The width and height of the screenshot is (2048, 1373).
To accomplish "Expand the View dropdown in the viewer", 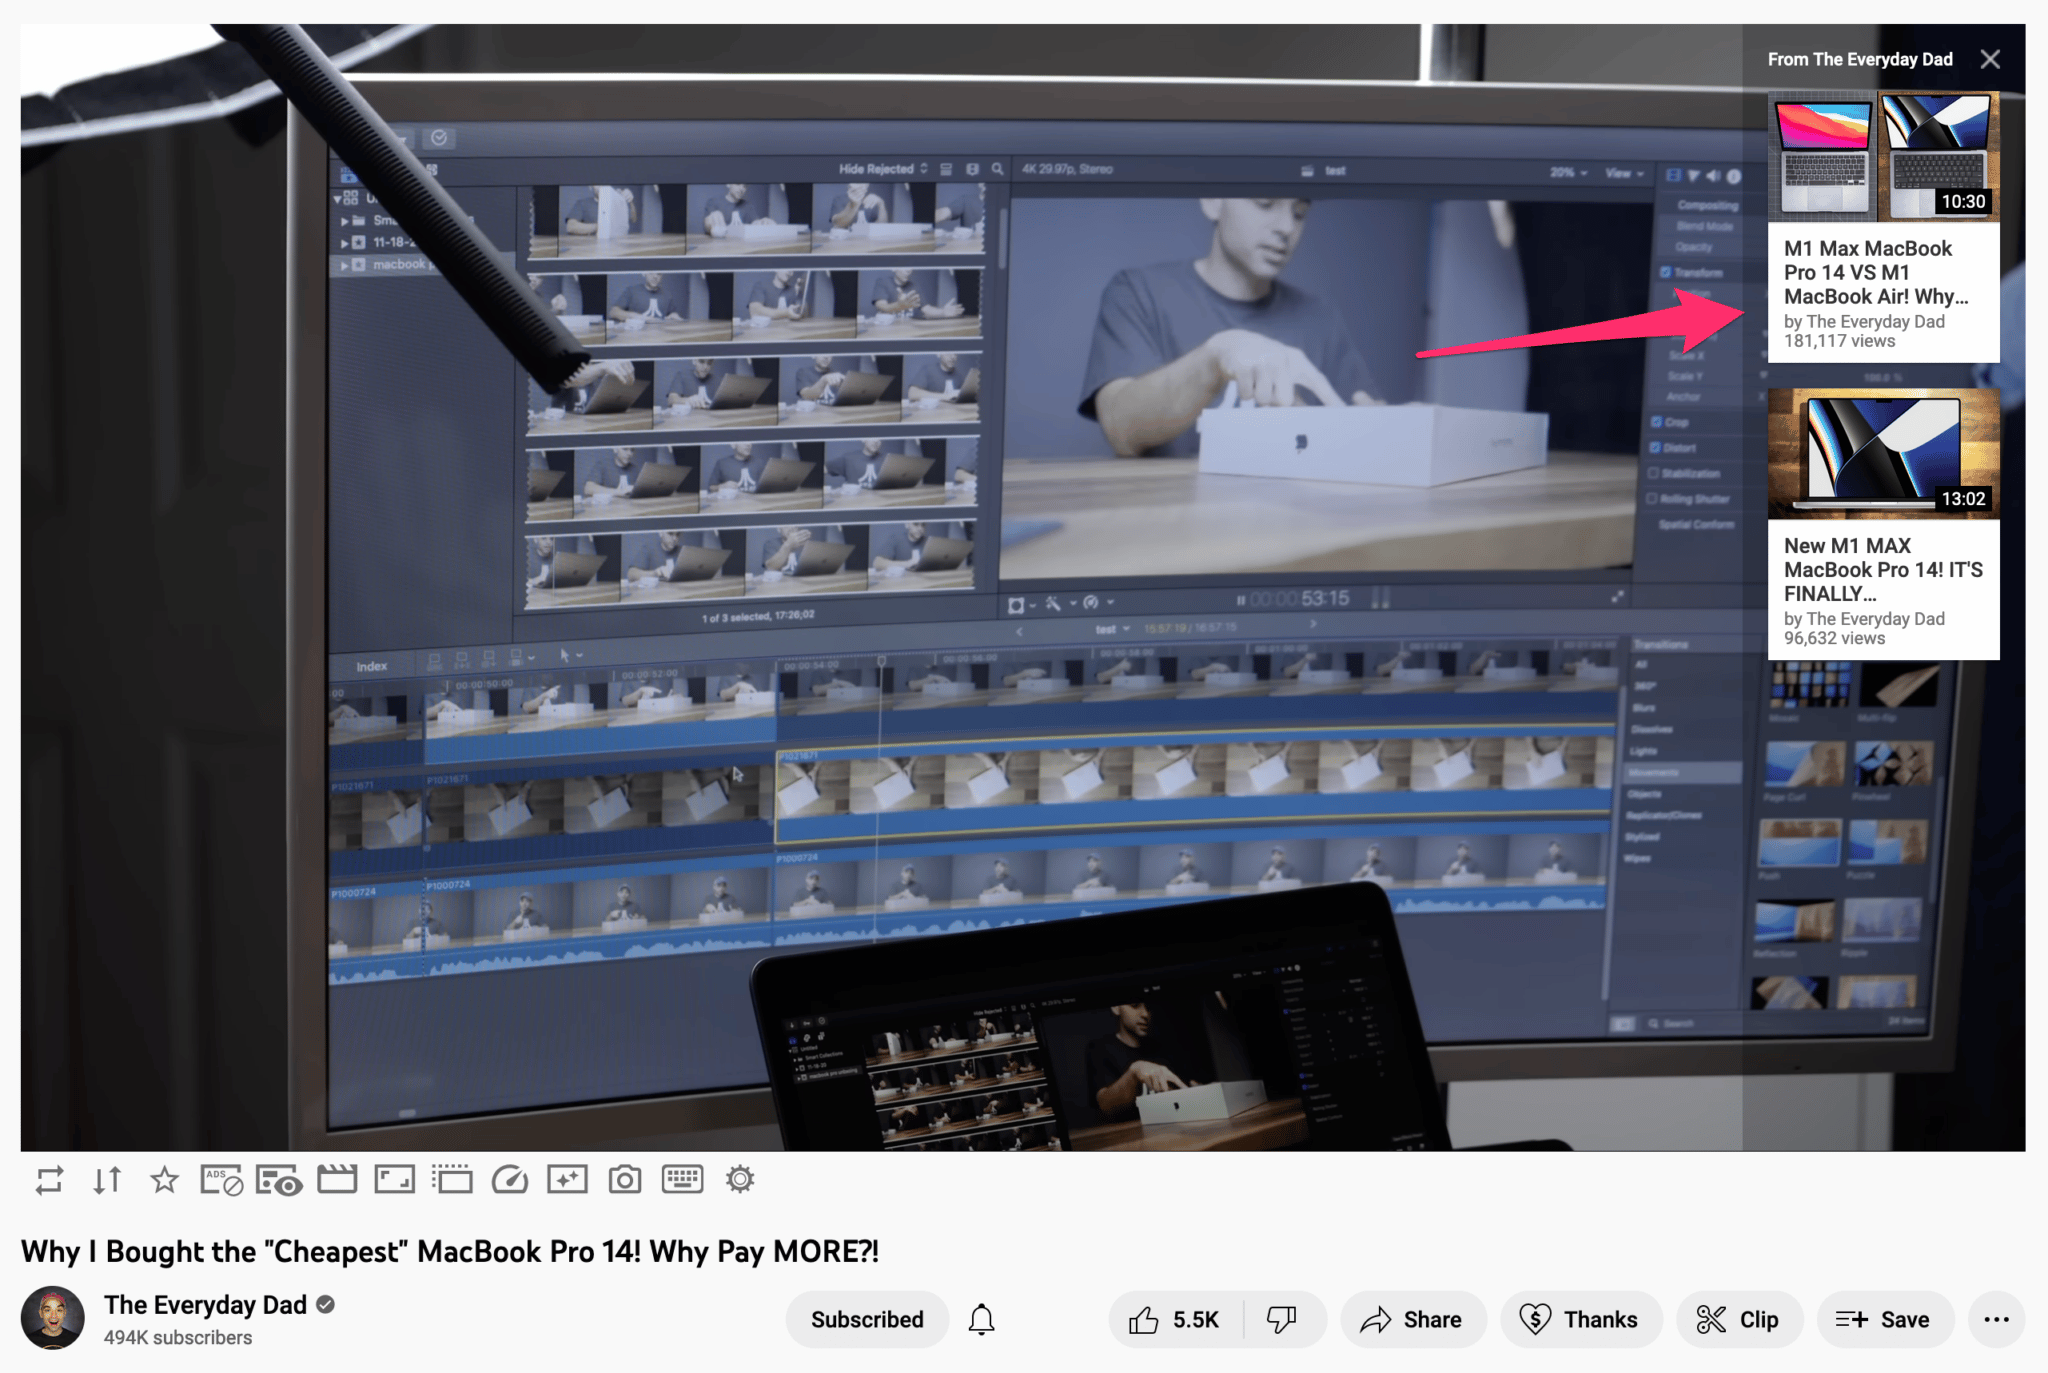I will (1623, 172).
